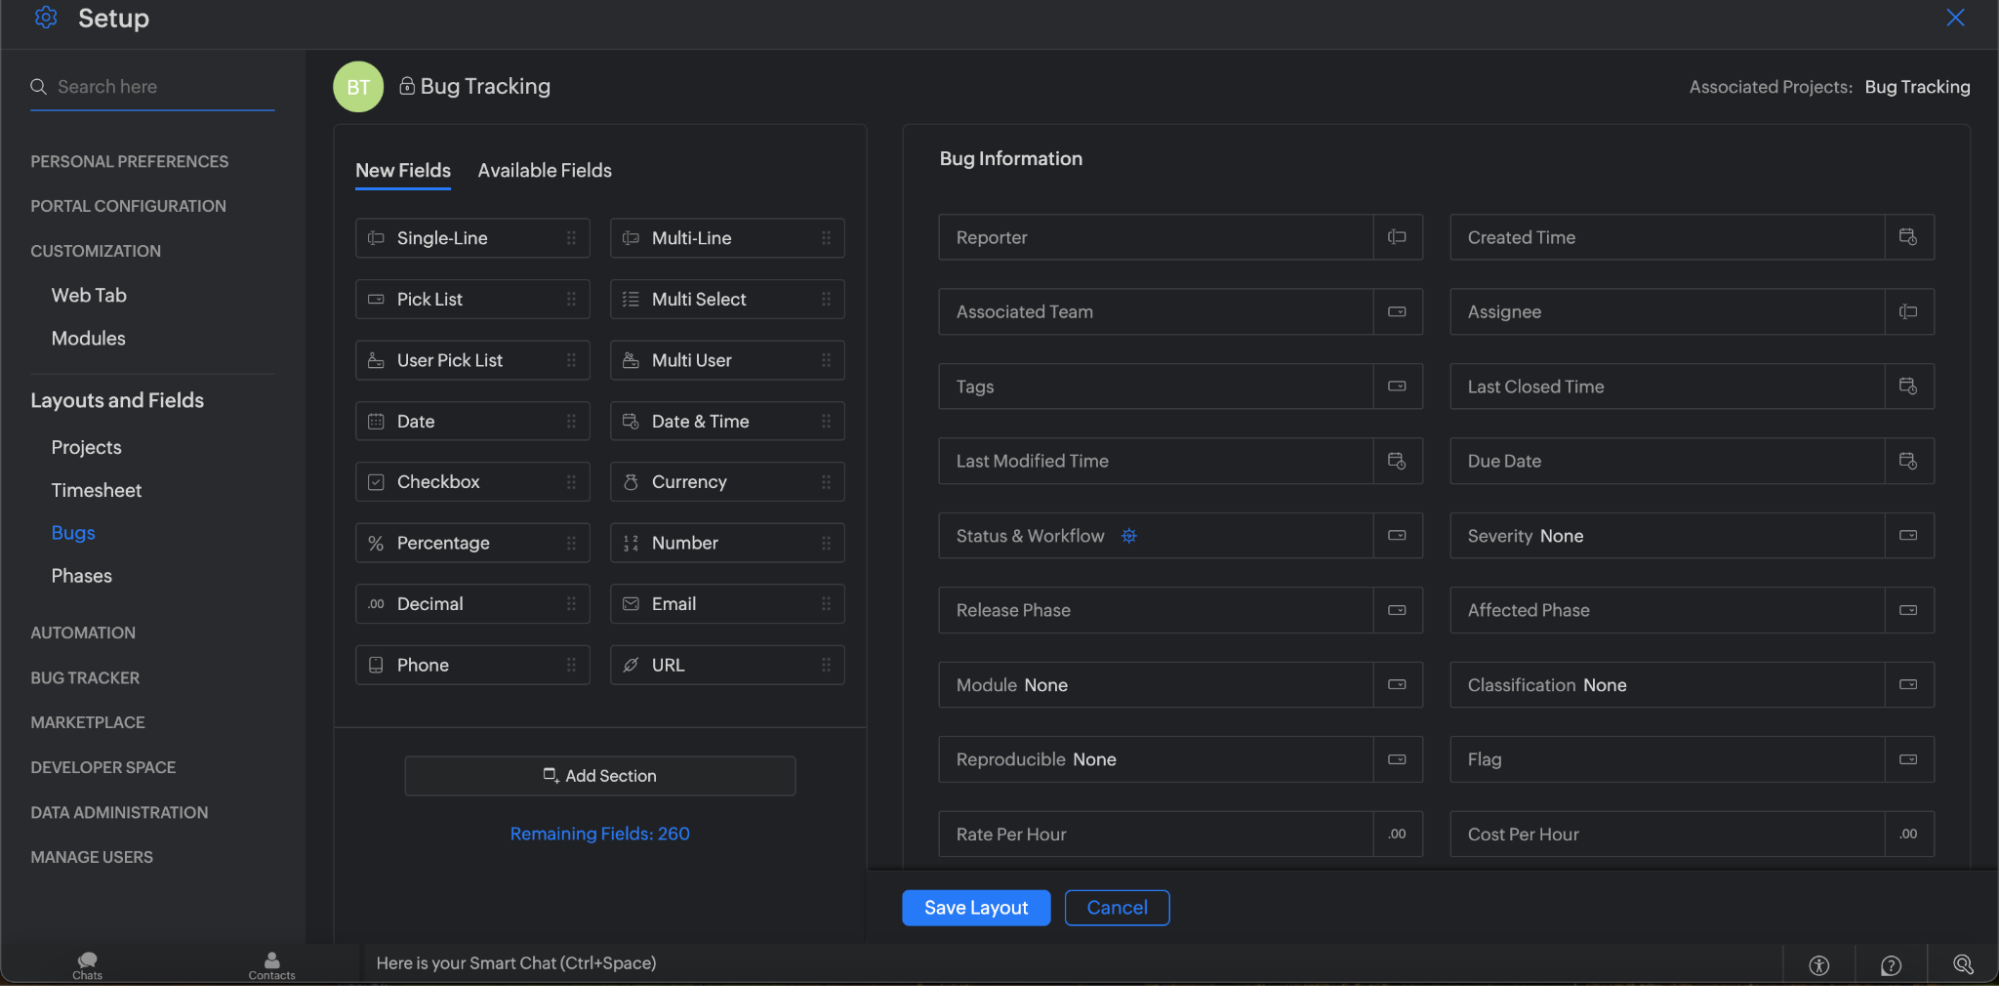Screen dimensions: 1999x986
Task: Click the Search here input field
Action: coord(160,87)
